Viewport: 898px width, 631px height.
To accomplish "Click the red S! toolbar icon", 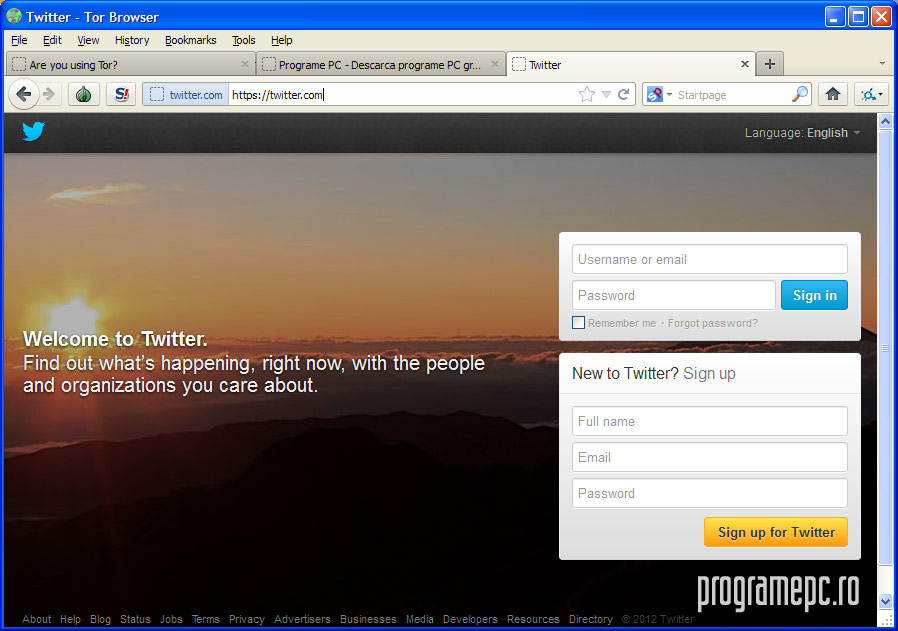I will click(x=121, y=94).
